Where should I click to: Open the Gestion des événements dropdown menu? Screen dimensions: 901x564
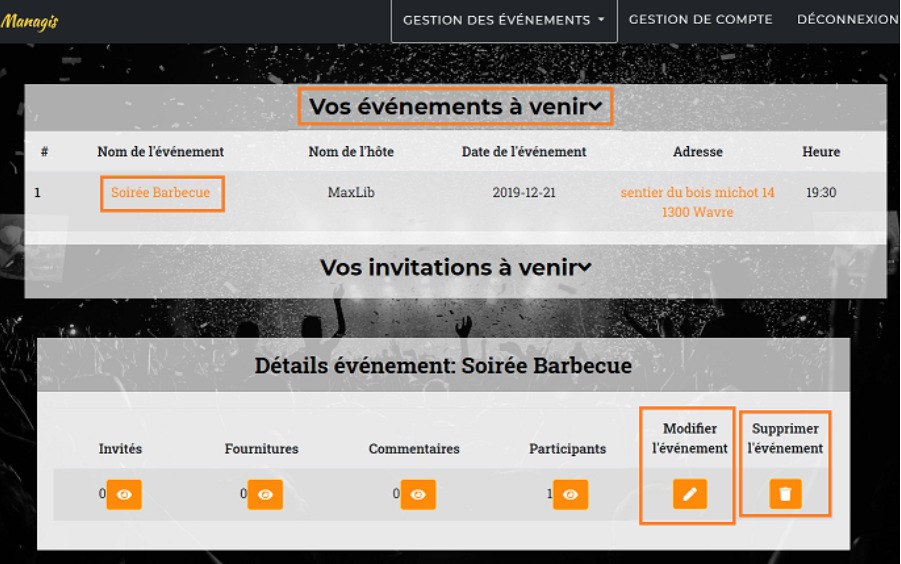pos(503,20)
